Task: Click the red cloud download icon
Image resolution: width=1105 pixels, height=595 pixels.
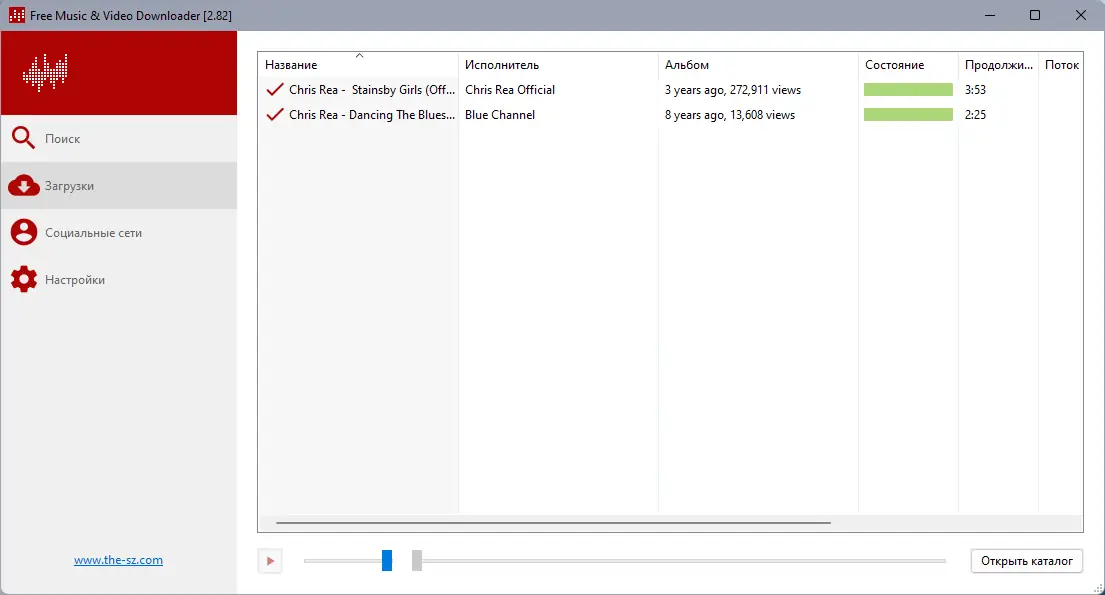Action: [23, 185]
